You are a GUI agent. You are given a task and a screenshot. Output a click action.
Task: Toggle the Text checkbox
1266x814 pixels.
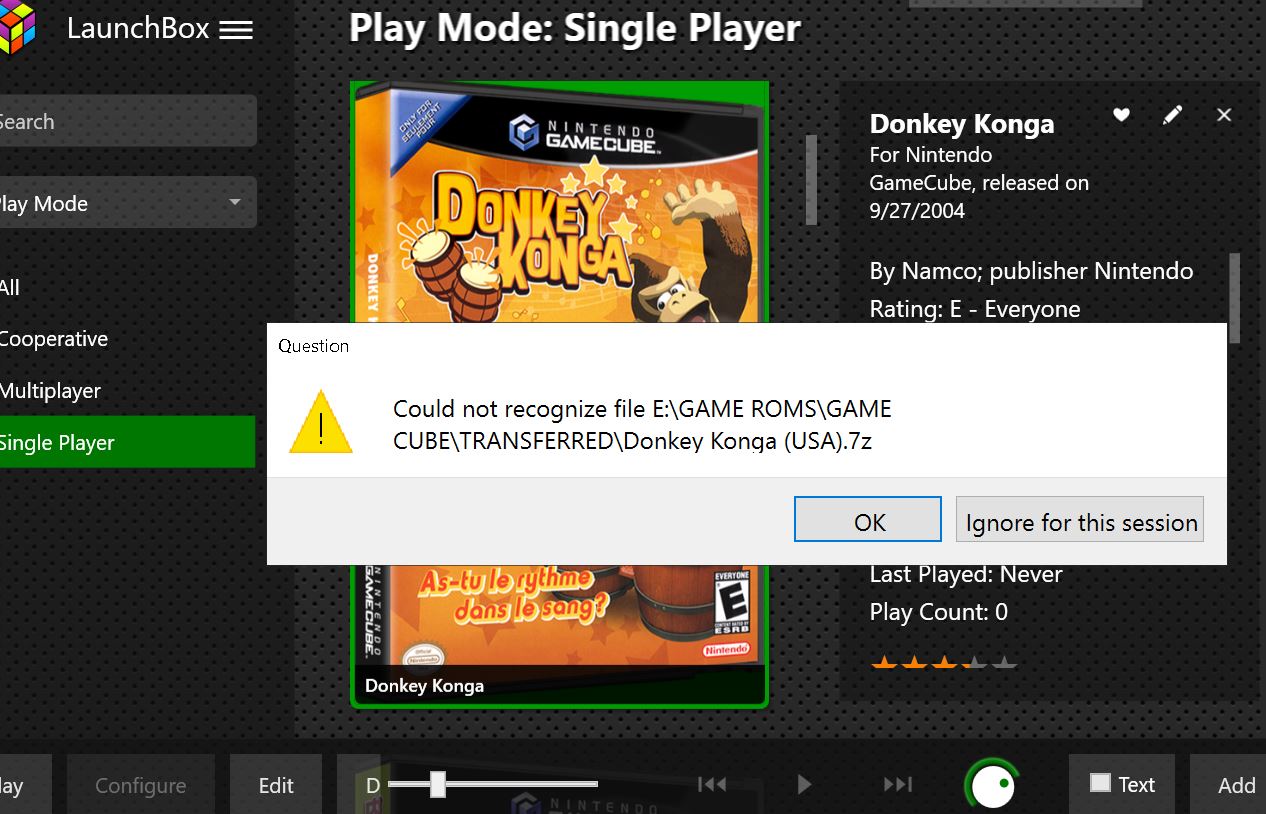tap(1100, 783)
